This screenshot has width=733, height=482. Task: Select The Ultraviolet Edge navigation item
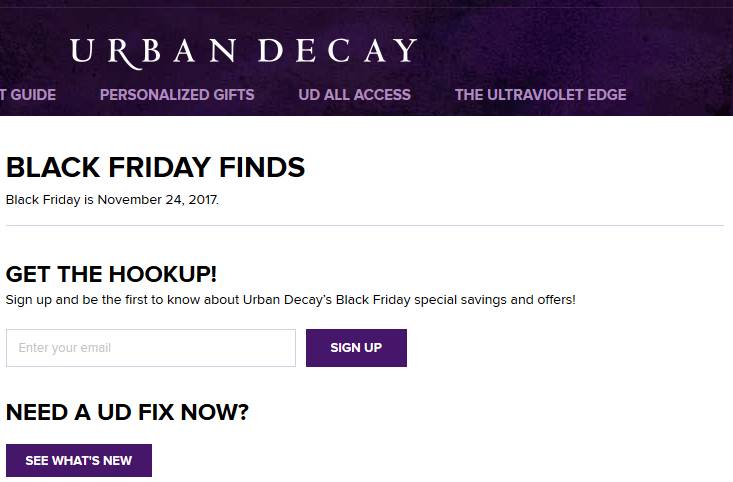pos(540,95)
